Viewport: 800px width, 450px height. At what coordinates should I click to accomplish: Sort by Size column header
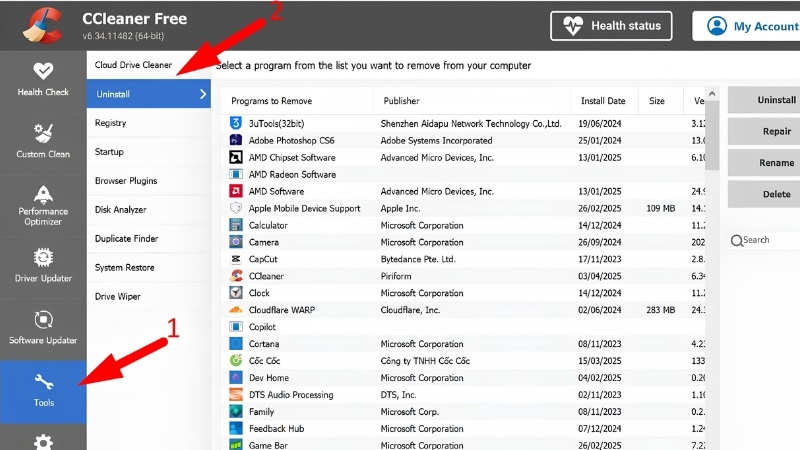(x=661, y=101)
